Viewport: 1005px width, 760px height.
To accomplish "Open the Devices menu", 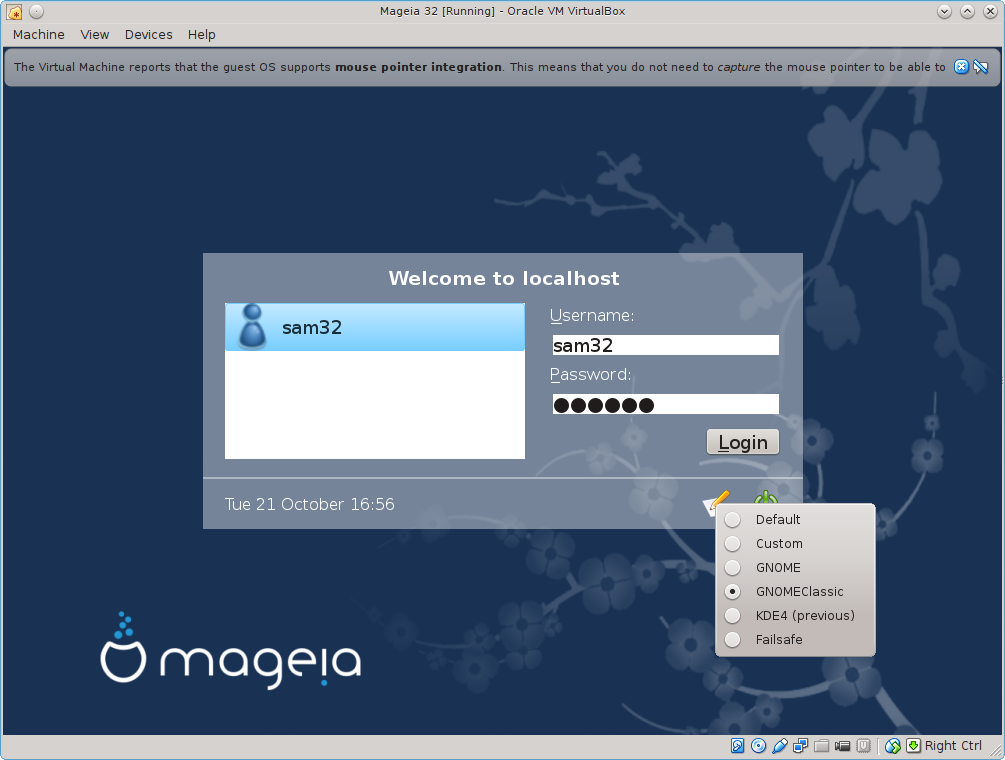I will coord(149,35).
